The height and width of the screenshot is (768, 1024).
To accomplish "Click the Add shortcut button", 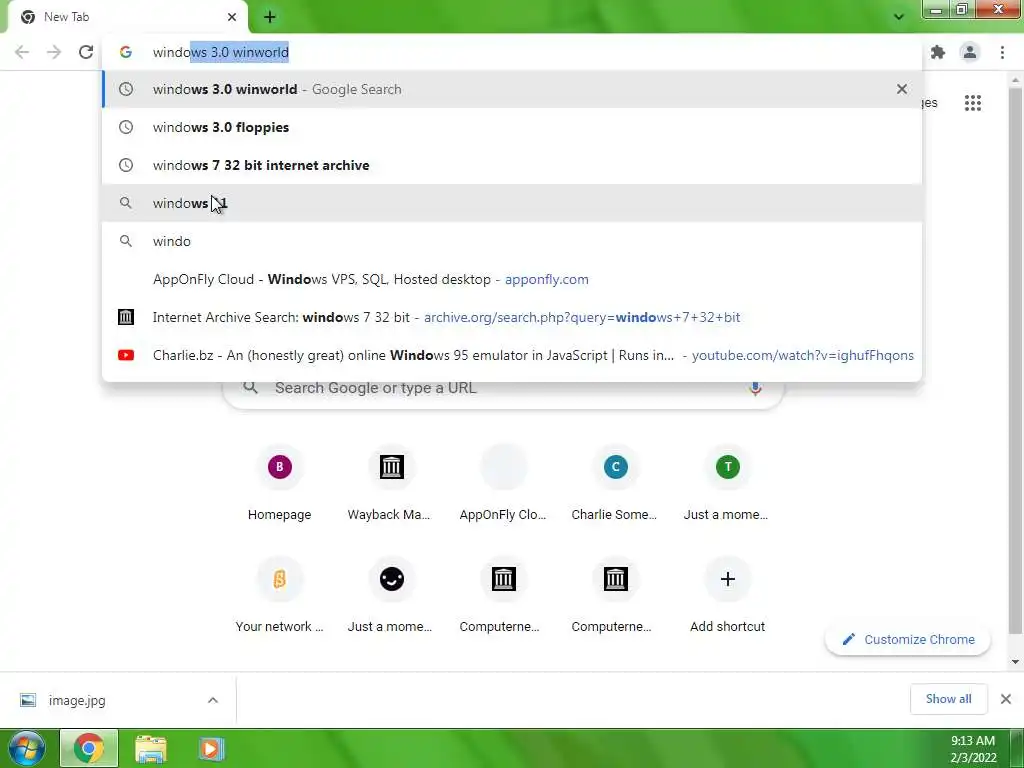I will 727,596.
